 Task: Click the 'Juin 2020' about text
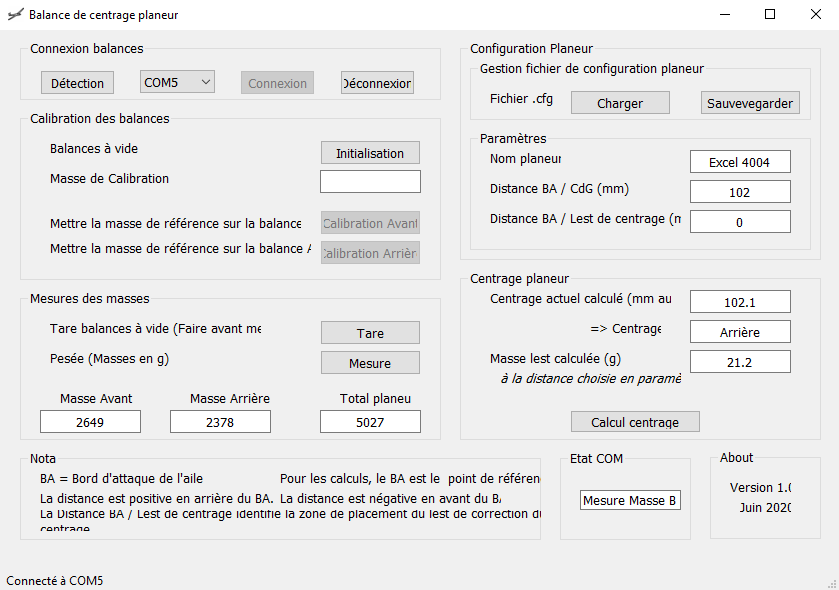coord(765,507)
